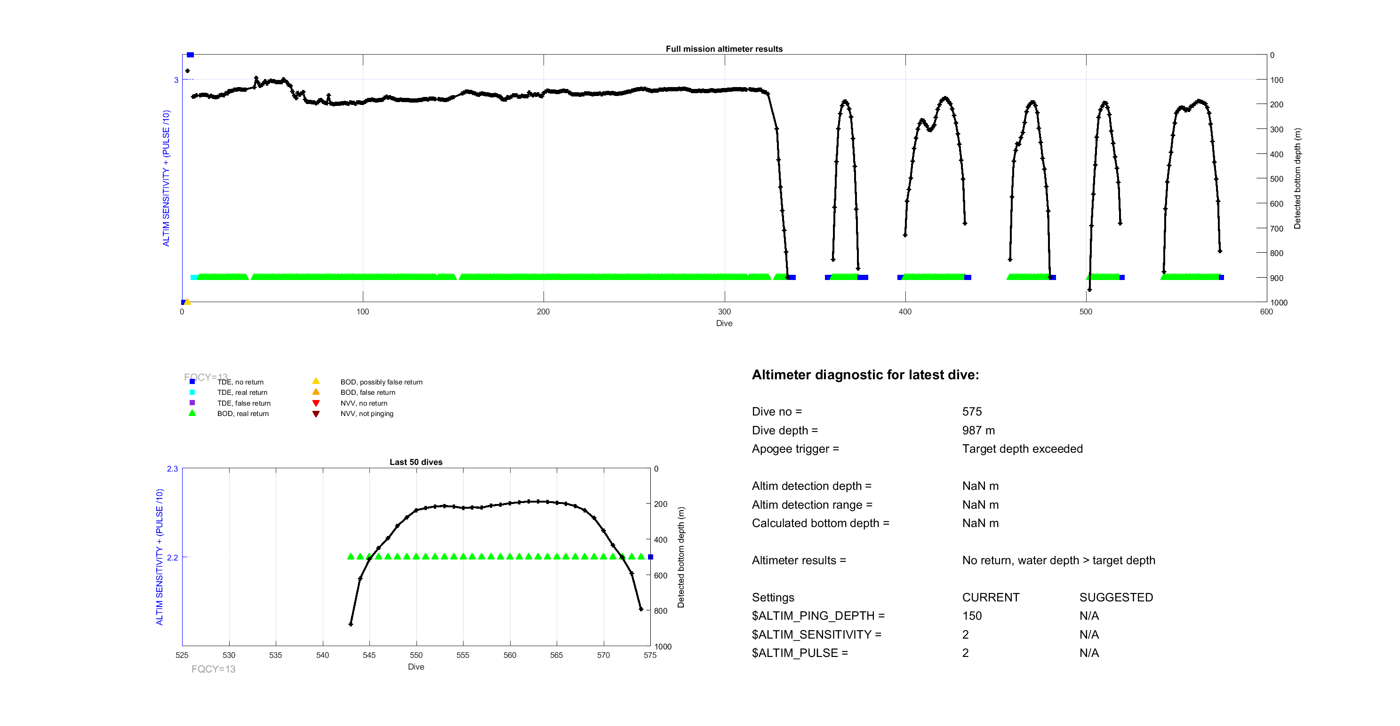
Task: Click the current value 150 for ALTIM_PING_DEPTH
Action: tap(972, 616)
